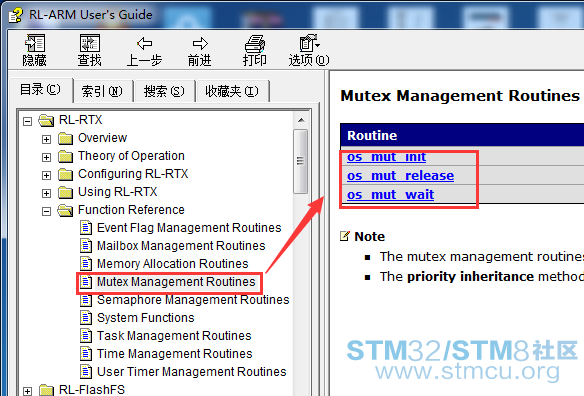584x396 pixels.
Task: Click the Routine table header
Action: click(x=462, y=135)
